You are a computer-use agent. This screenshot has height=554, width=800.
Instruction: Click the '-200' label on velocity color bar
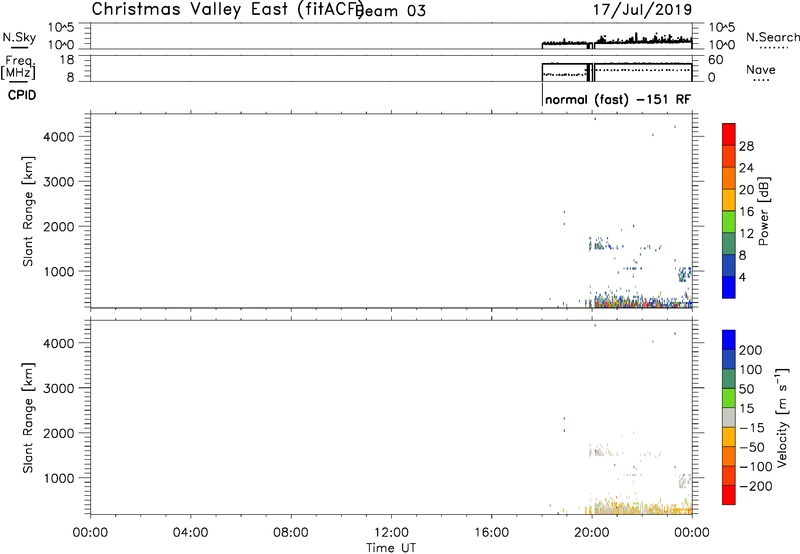tap(755, 486)
